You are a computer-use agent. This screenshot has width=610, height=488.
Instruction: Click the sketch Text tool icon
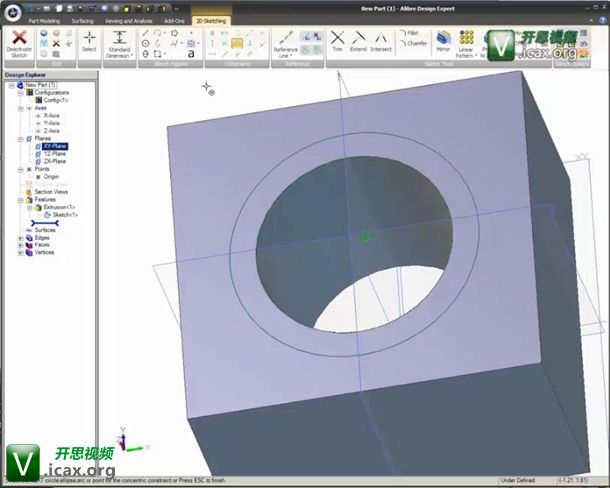click(x=190, y=54)
